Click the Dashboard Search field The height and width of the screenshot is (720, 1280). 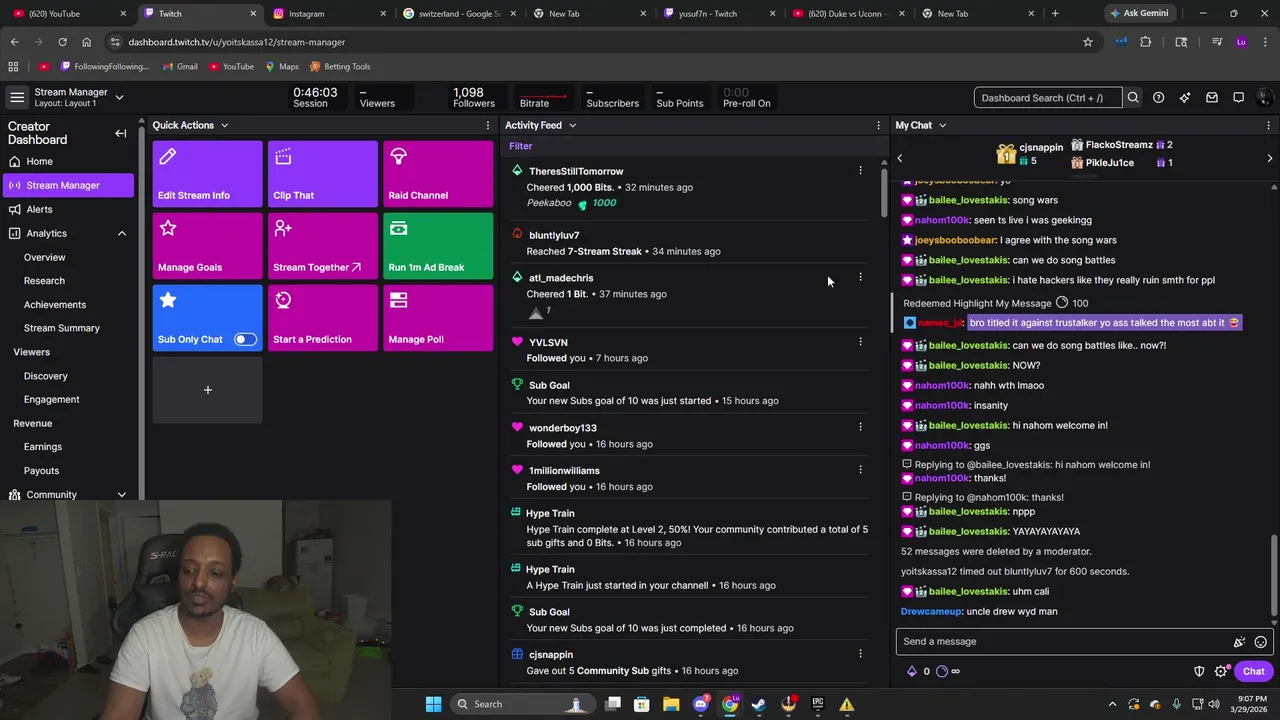coord(1048,98)
